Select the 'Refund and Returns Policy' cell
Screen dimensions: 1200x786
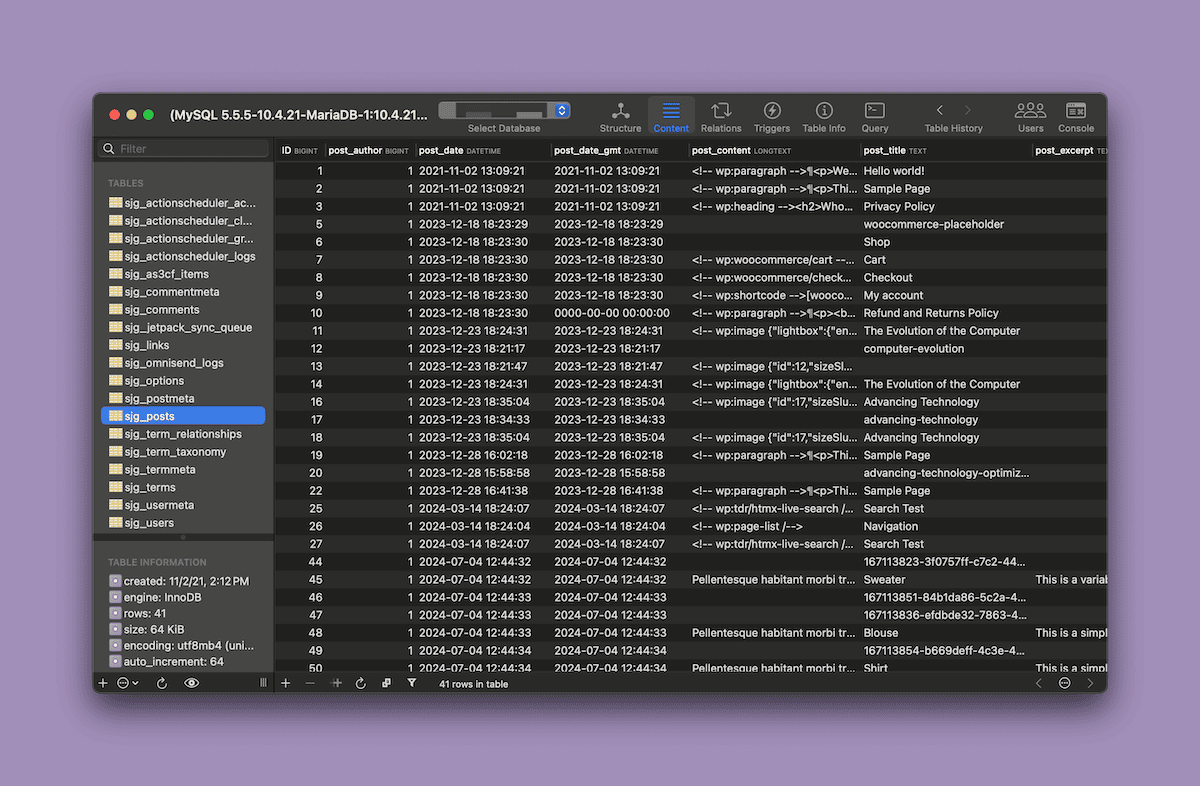(946, 313)
